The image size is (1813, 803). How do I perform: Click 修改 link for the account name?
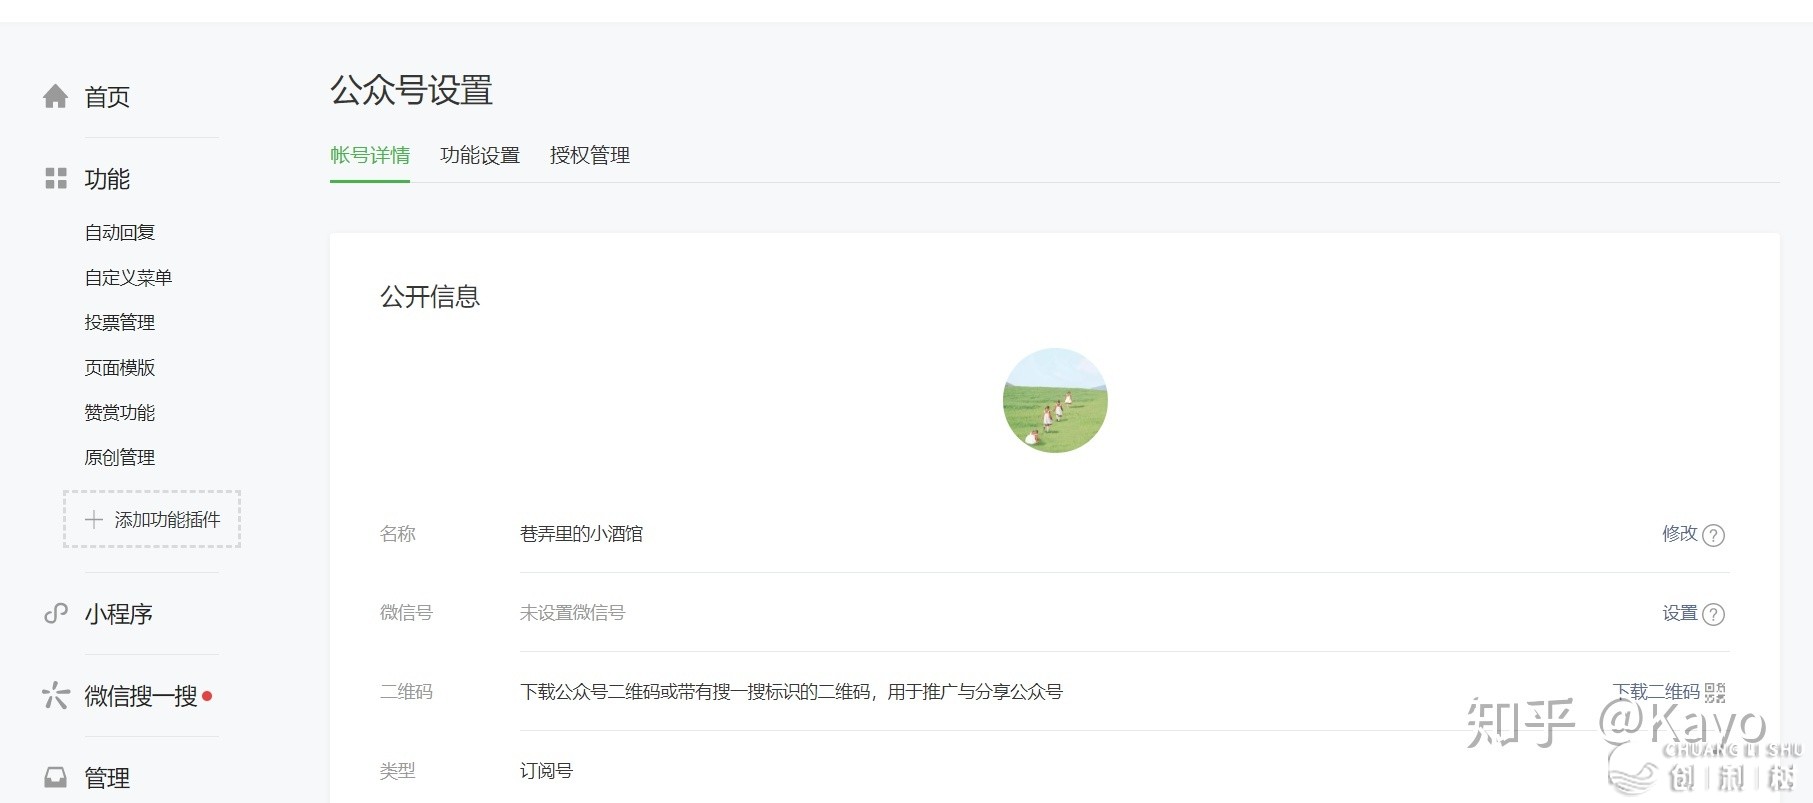(1680, 534)
